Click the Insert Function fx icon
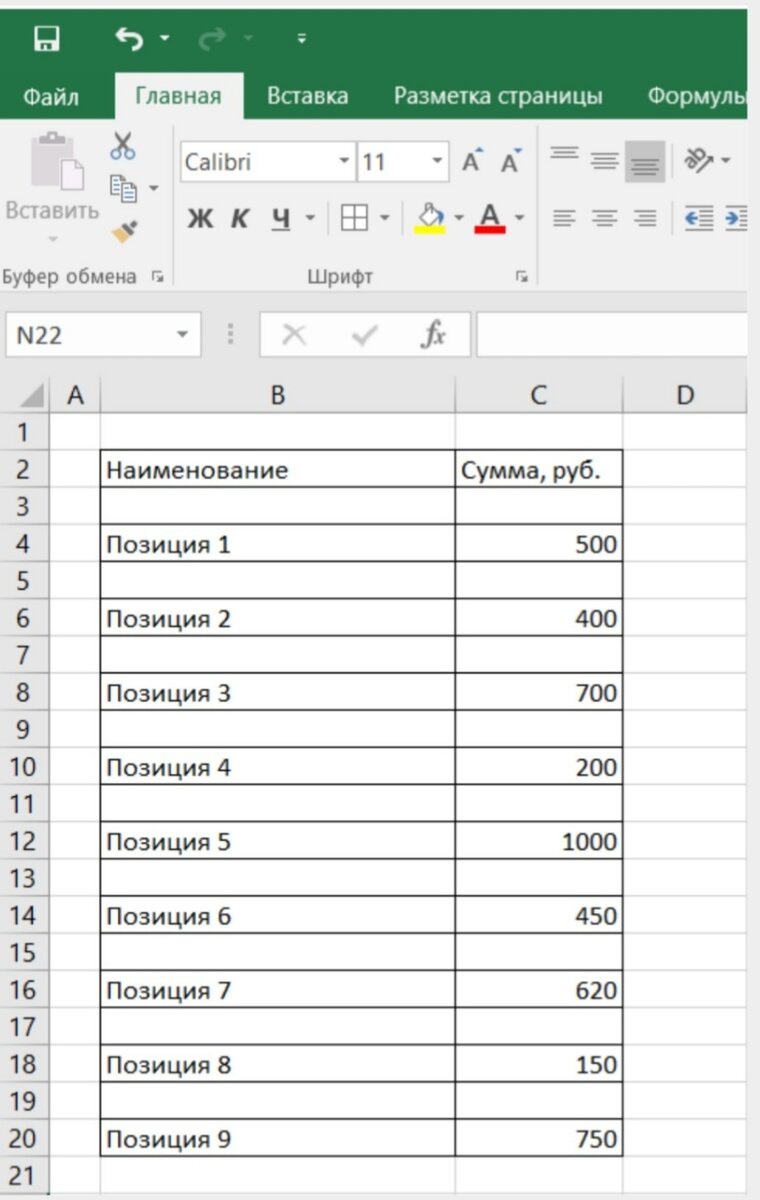760x1200 pixels. point(433,336)
